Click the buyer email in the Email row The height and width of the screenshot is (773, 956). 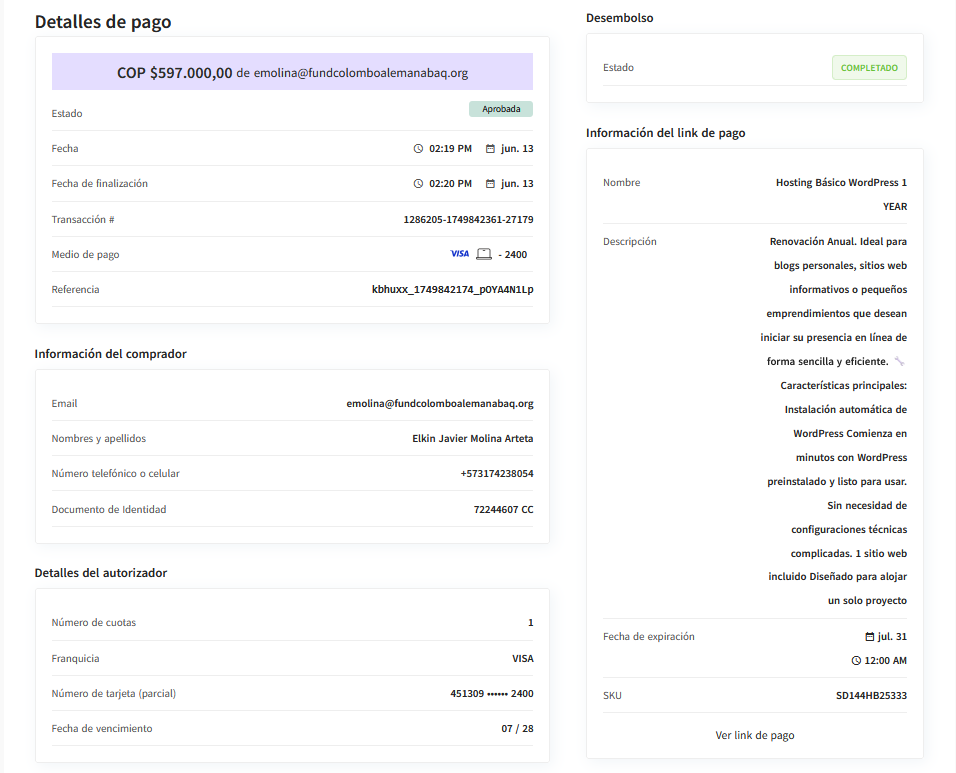pyautogui.click(x=440, y=404)
